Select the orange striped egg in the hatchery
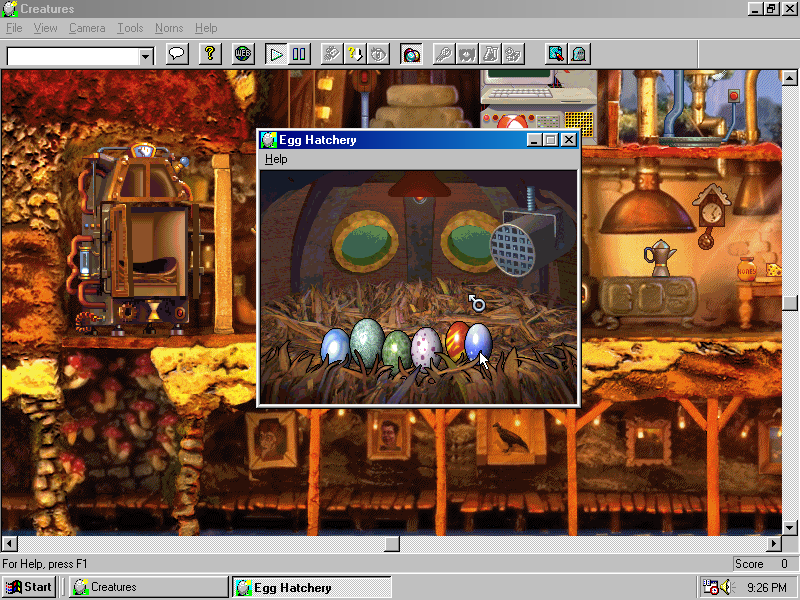This screenshot has width=800, height=600. pyautogui.click(x=456, y=342)
